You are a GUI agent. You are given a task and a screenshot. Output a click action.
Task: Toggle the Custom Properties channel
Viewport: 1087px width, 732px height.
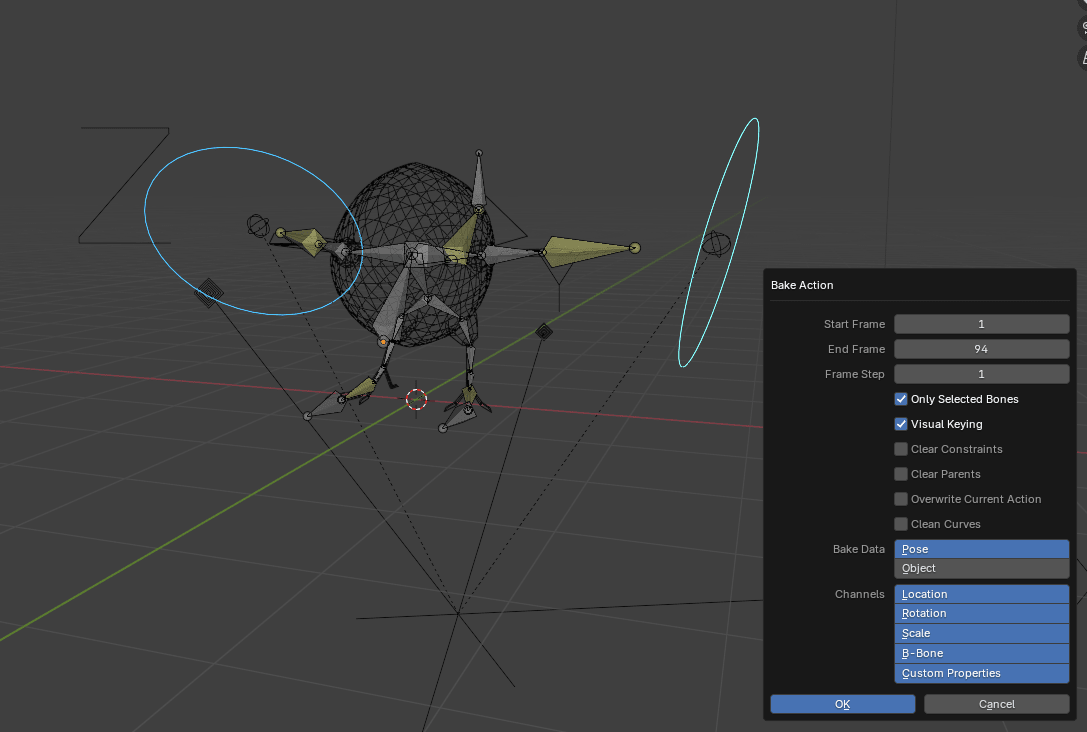(x=981, y=673)
